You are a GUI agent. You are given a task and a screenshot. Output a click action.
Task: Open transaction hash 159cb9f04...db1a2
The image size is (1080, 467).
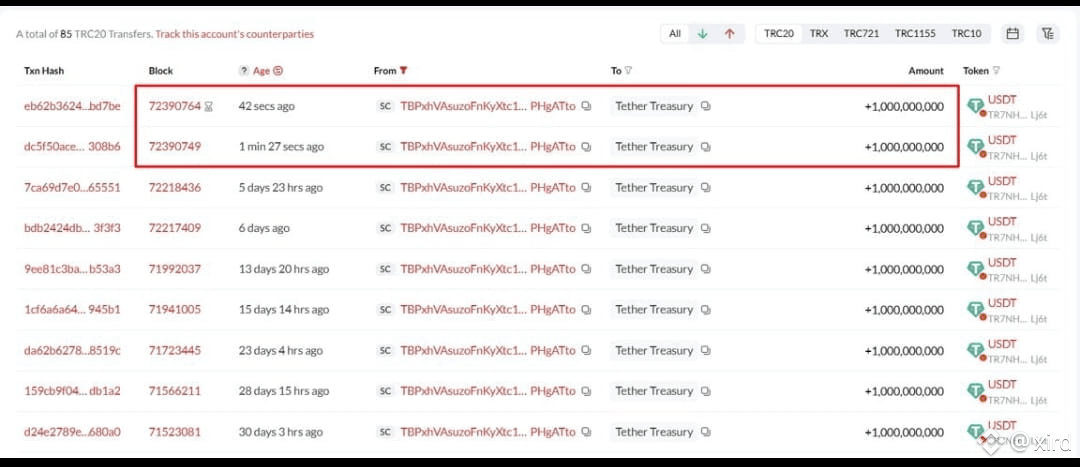(72, 391)
